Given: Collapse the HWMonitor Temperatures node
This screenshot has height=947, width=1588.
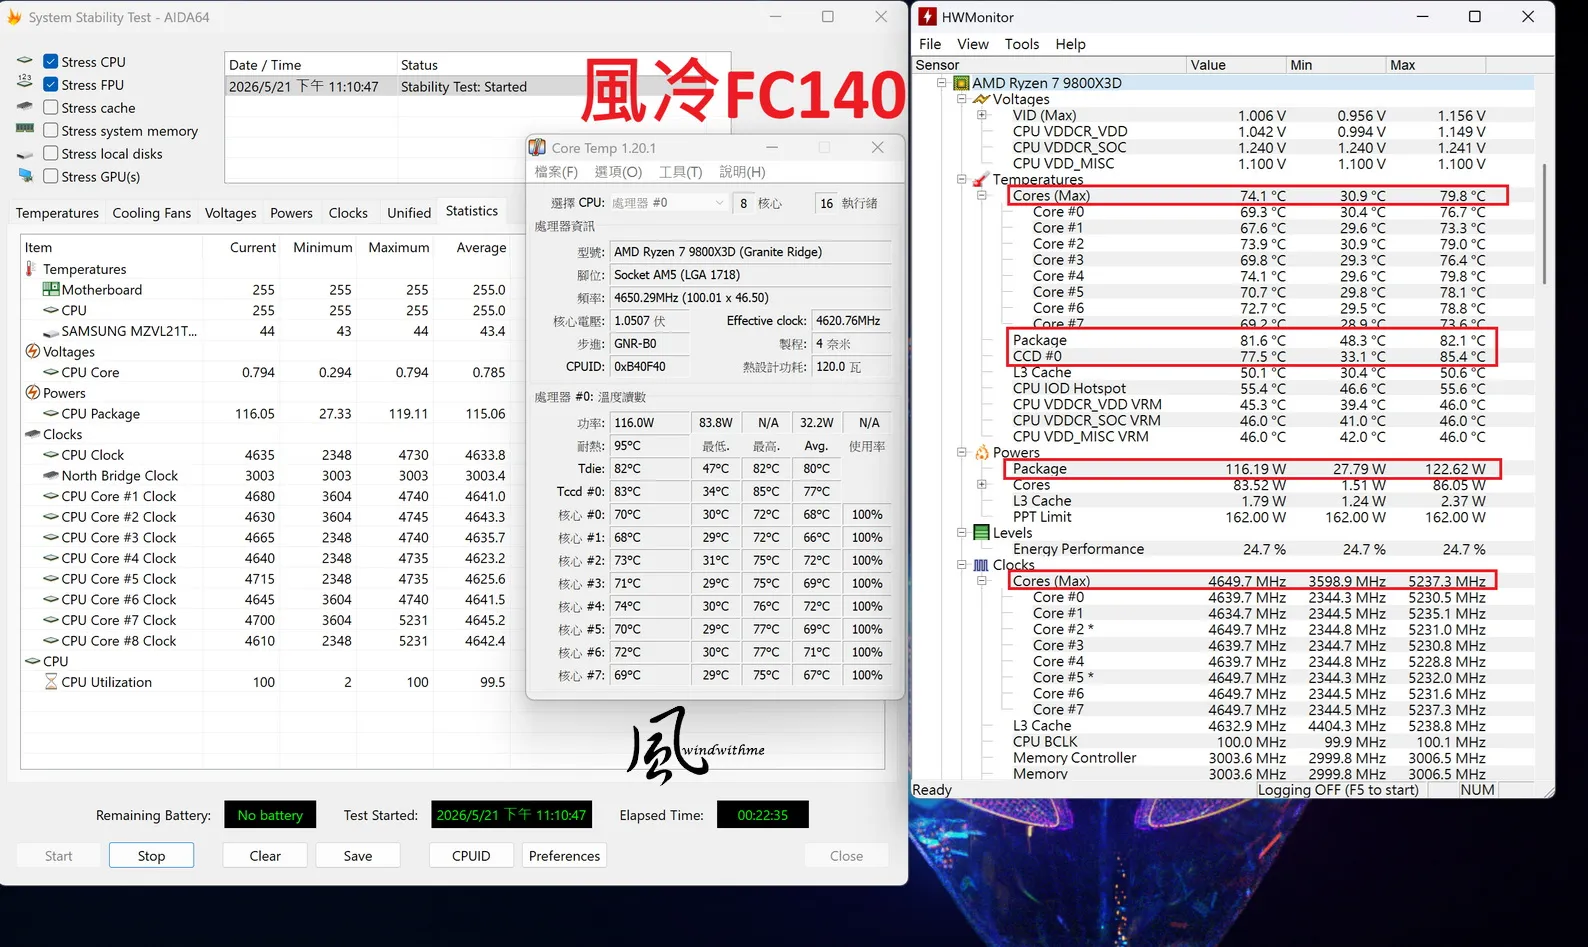Looking at the screenshot, I should click(x=961, y=179).
